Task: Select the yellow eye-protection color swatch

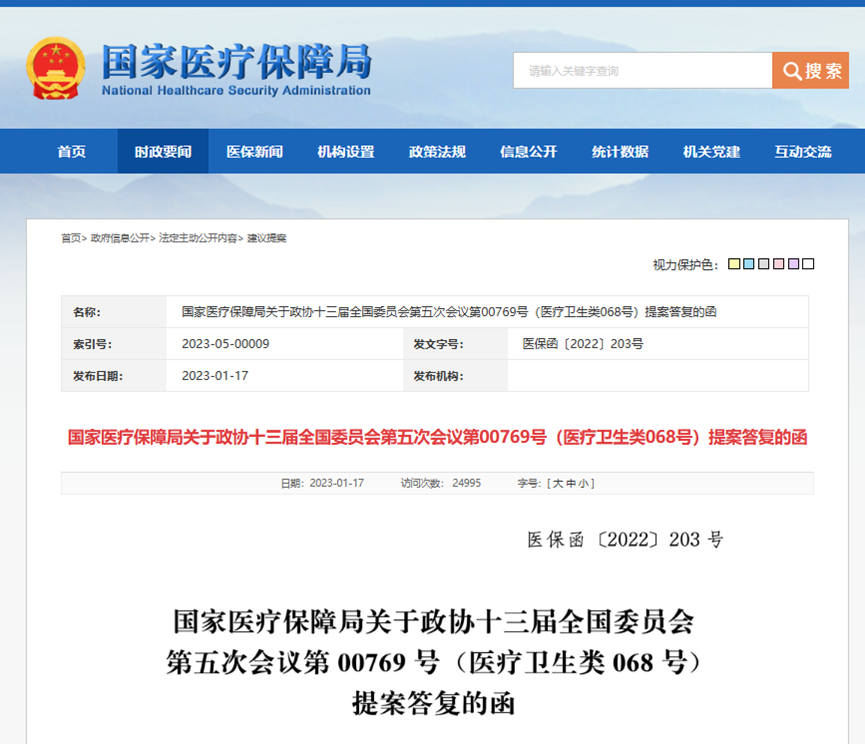Action: click(734, 264)
